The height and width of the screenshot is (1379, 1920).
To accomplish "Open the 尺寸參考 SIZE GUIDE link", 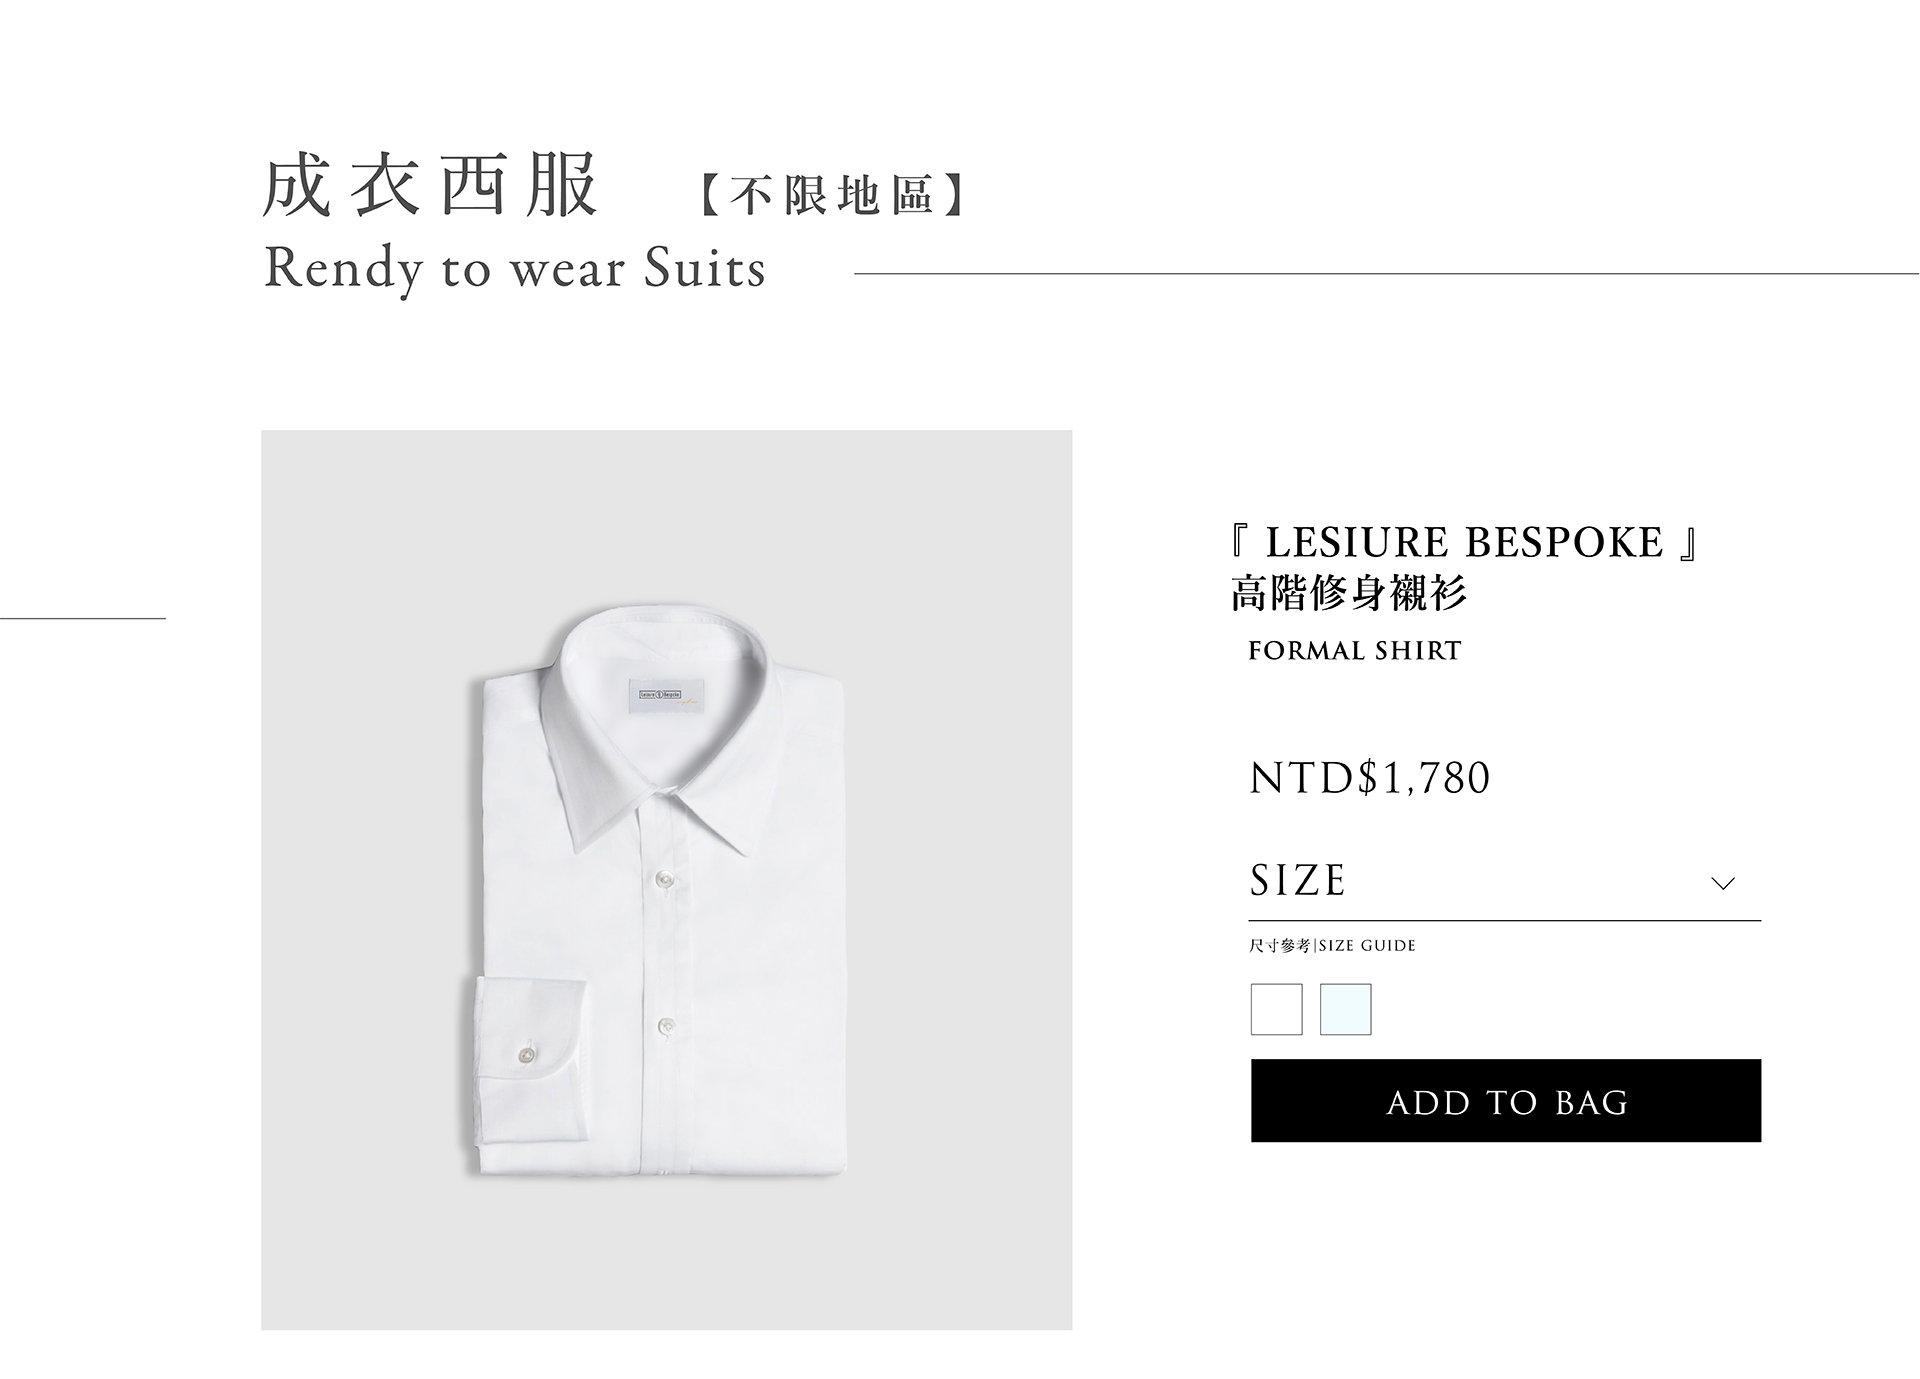I will pos(1332,946).
